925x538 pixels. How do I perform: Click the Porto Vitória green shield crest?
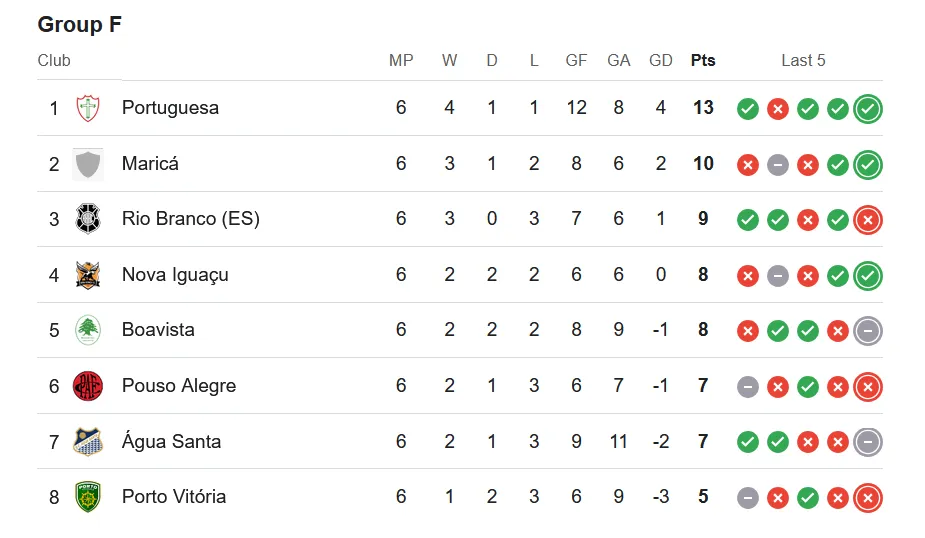(88, 497)
